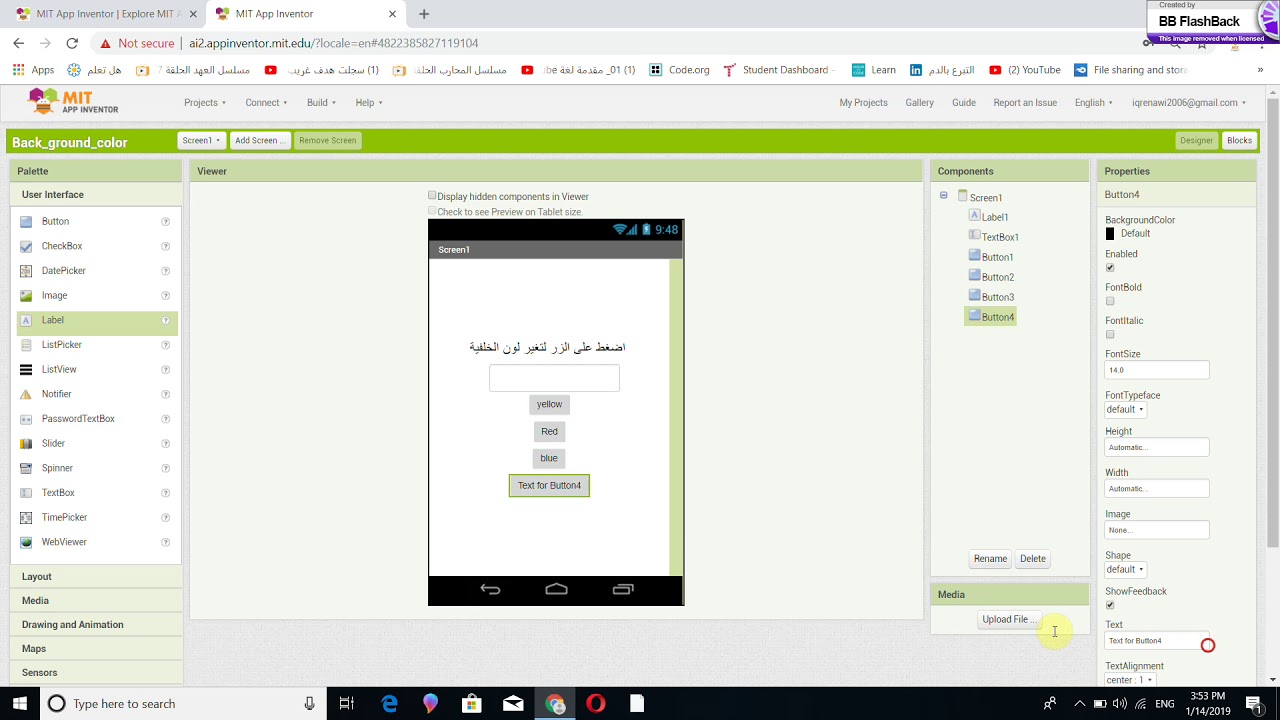1280x720 pixels.
Task: Open the Help menu
Action: pos(368,102)
